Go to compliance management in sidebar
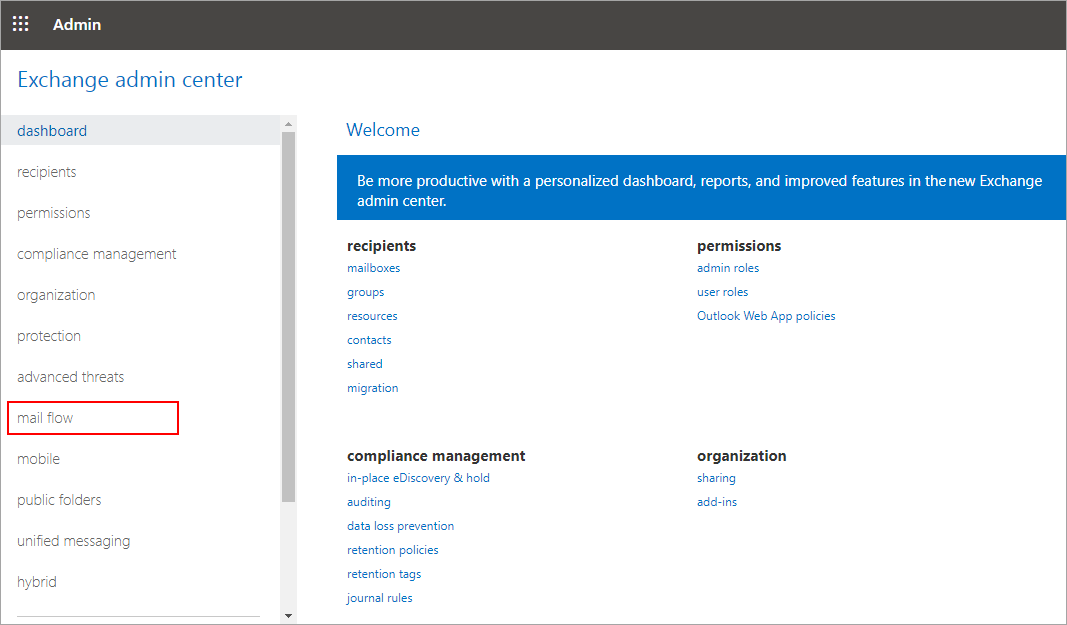 tap(97, 254)
